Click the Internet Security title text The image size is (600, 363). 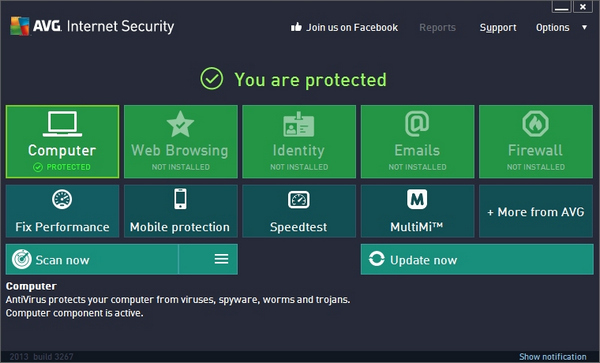tap(120, 26)
